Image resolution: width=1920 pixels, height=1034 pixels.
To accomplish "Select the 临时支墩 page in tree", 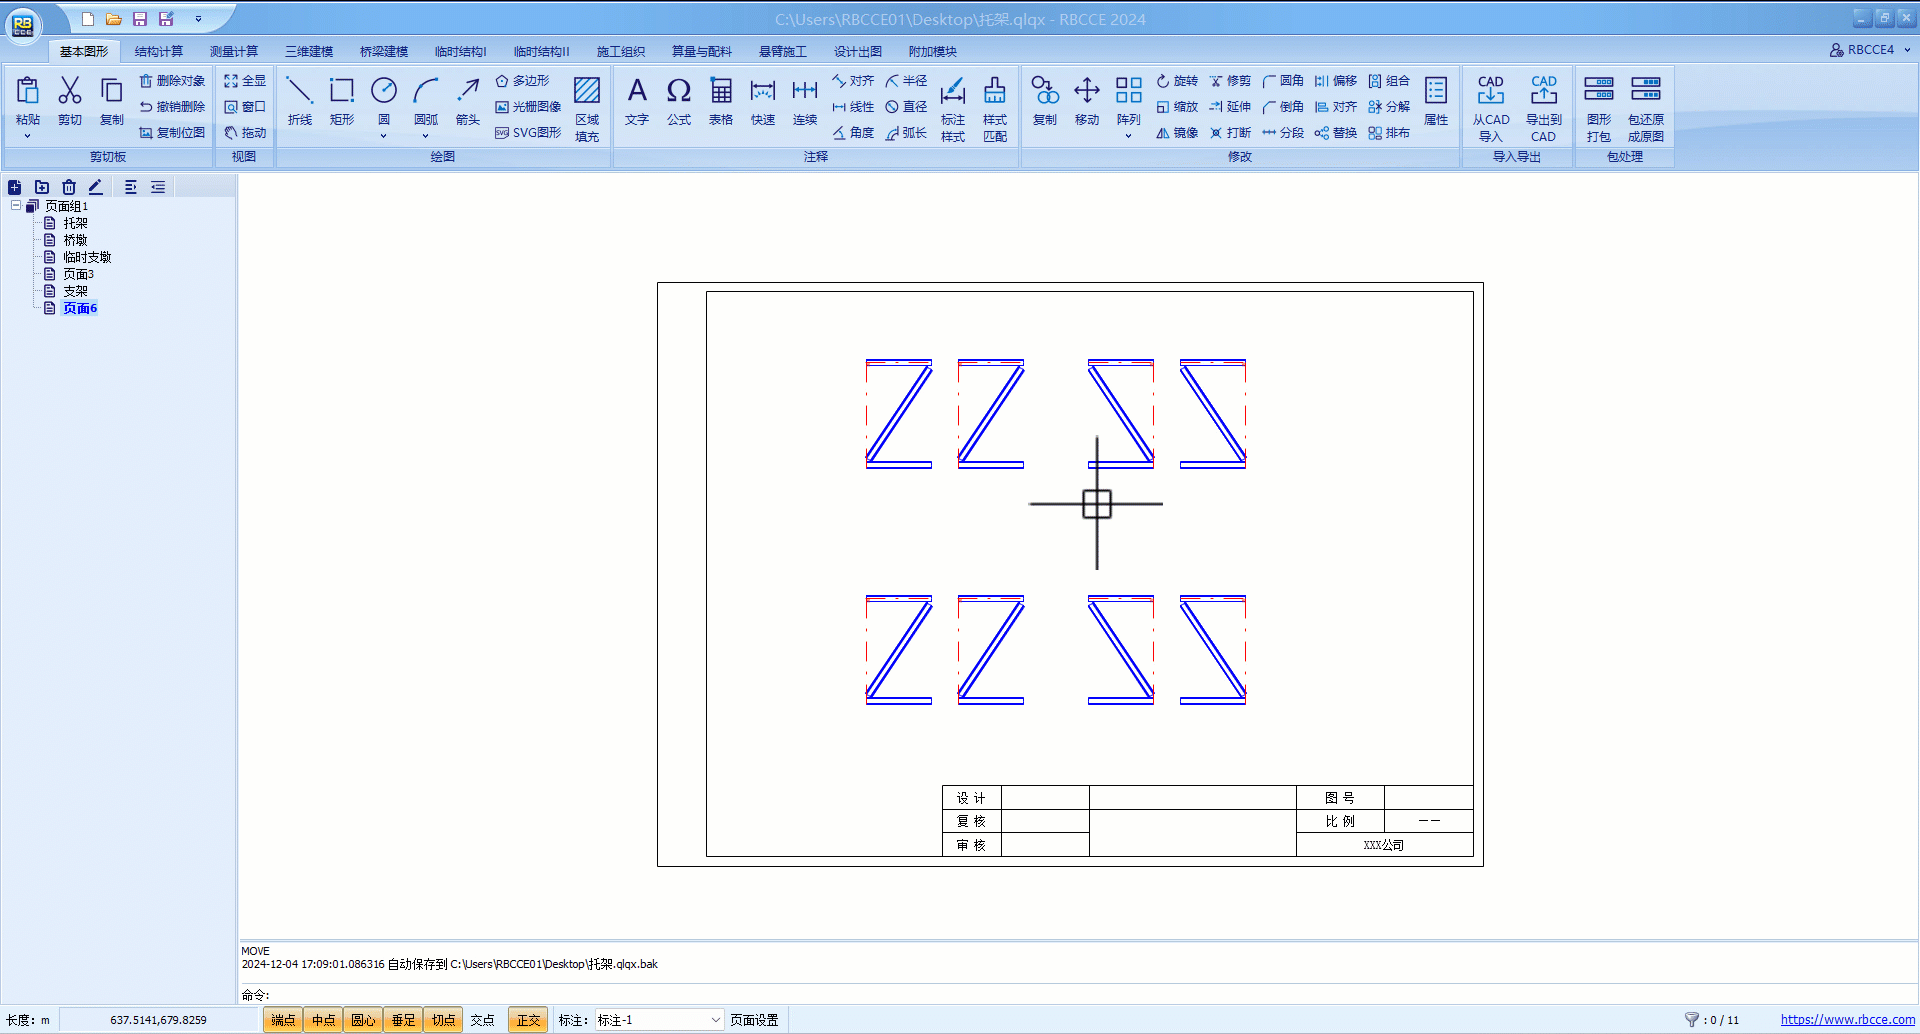I will click(x=87, y=257).
